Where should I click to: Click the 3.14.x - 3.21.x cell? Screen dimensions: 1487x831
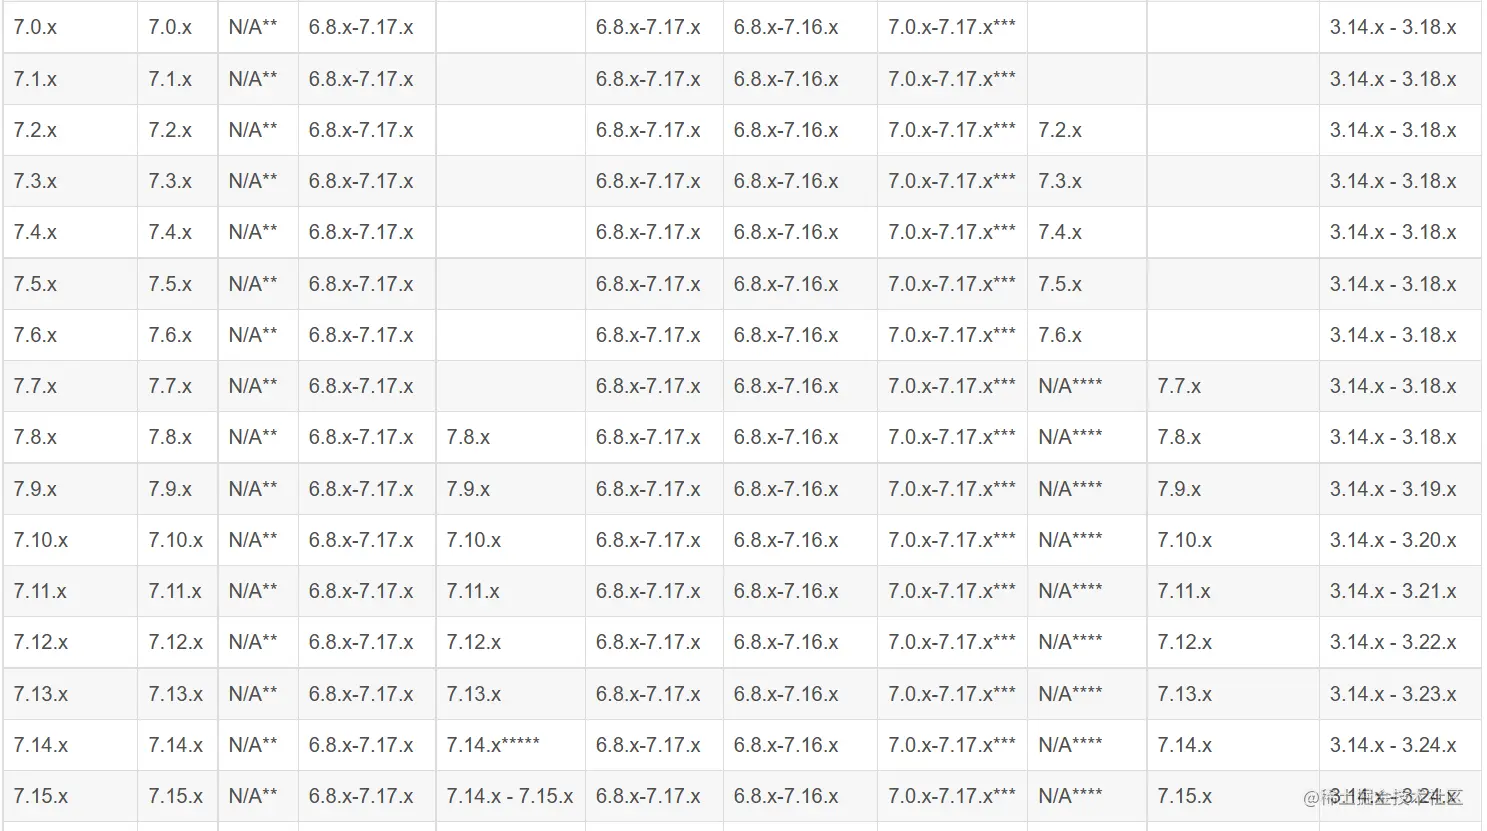(x=1393, y=591)
